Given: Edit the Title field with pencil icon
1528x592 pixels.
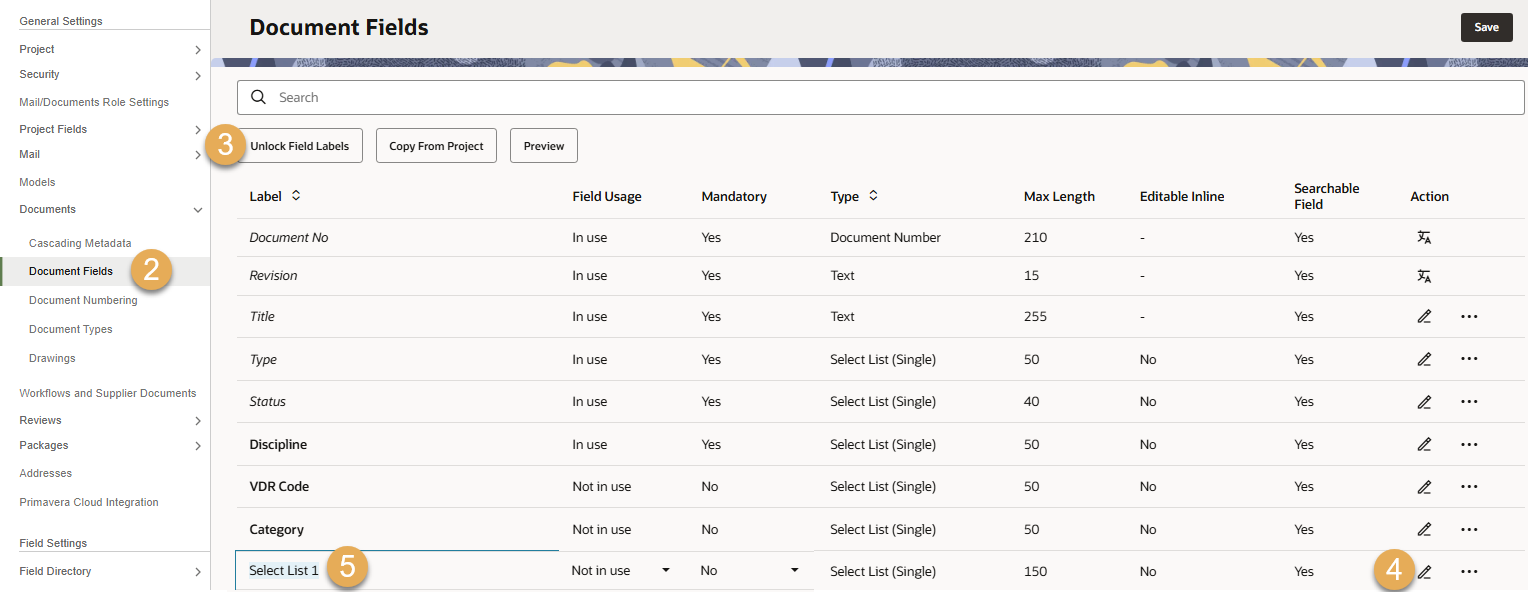Looking at the screenshot, I should (x=1424, y=317).
